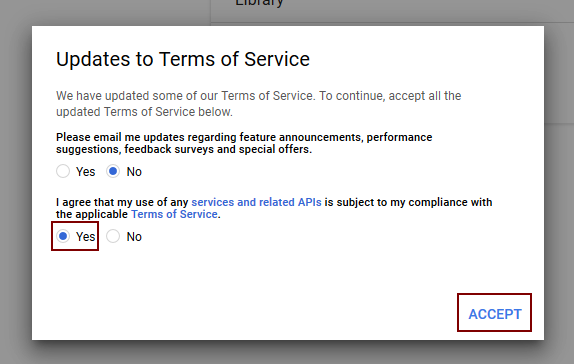
Task: Choose the Yes radio circle agreeing to Terms
Action: (63, 236)
